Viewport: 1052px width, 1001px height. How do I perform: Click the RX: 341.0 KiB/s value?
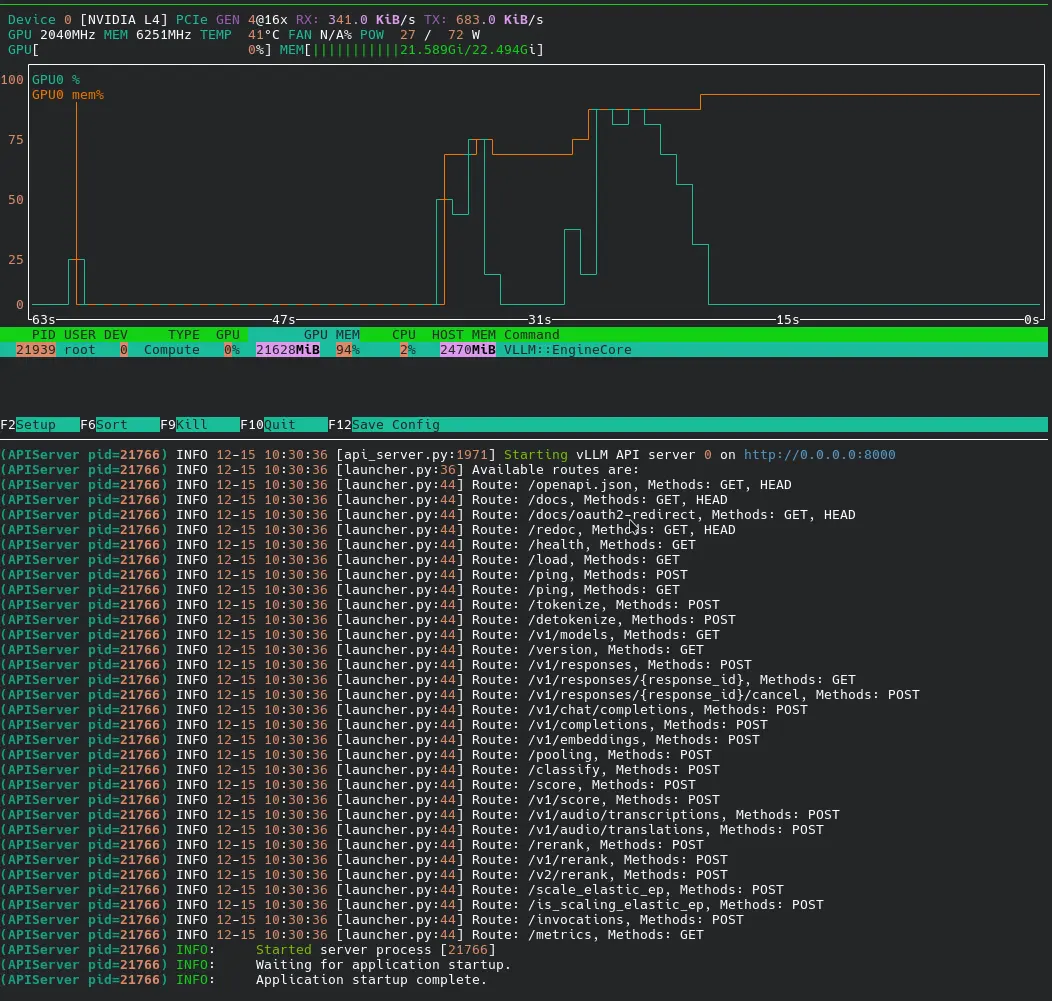click(x=356, y=19)
